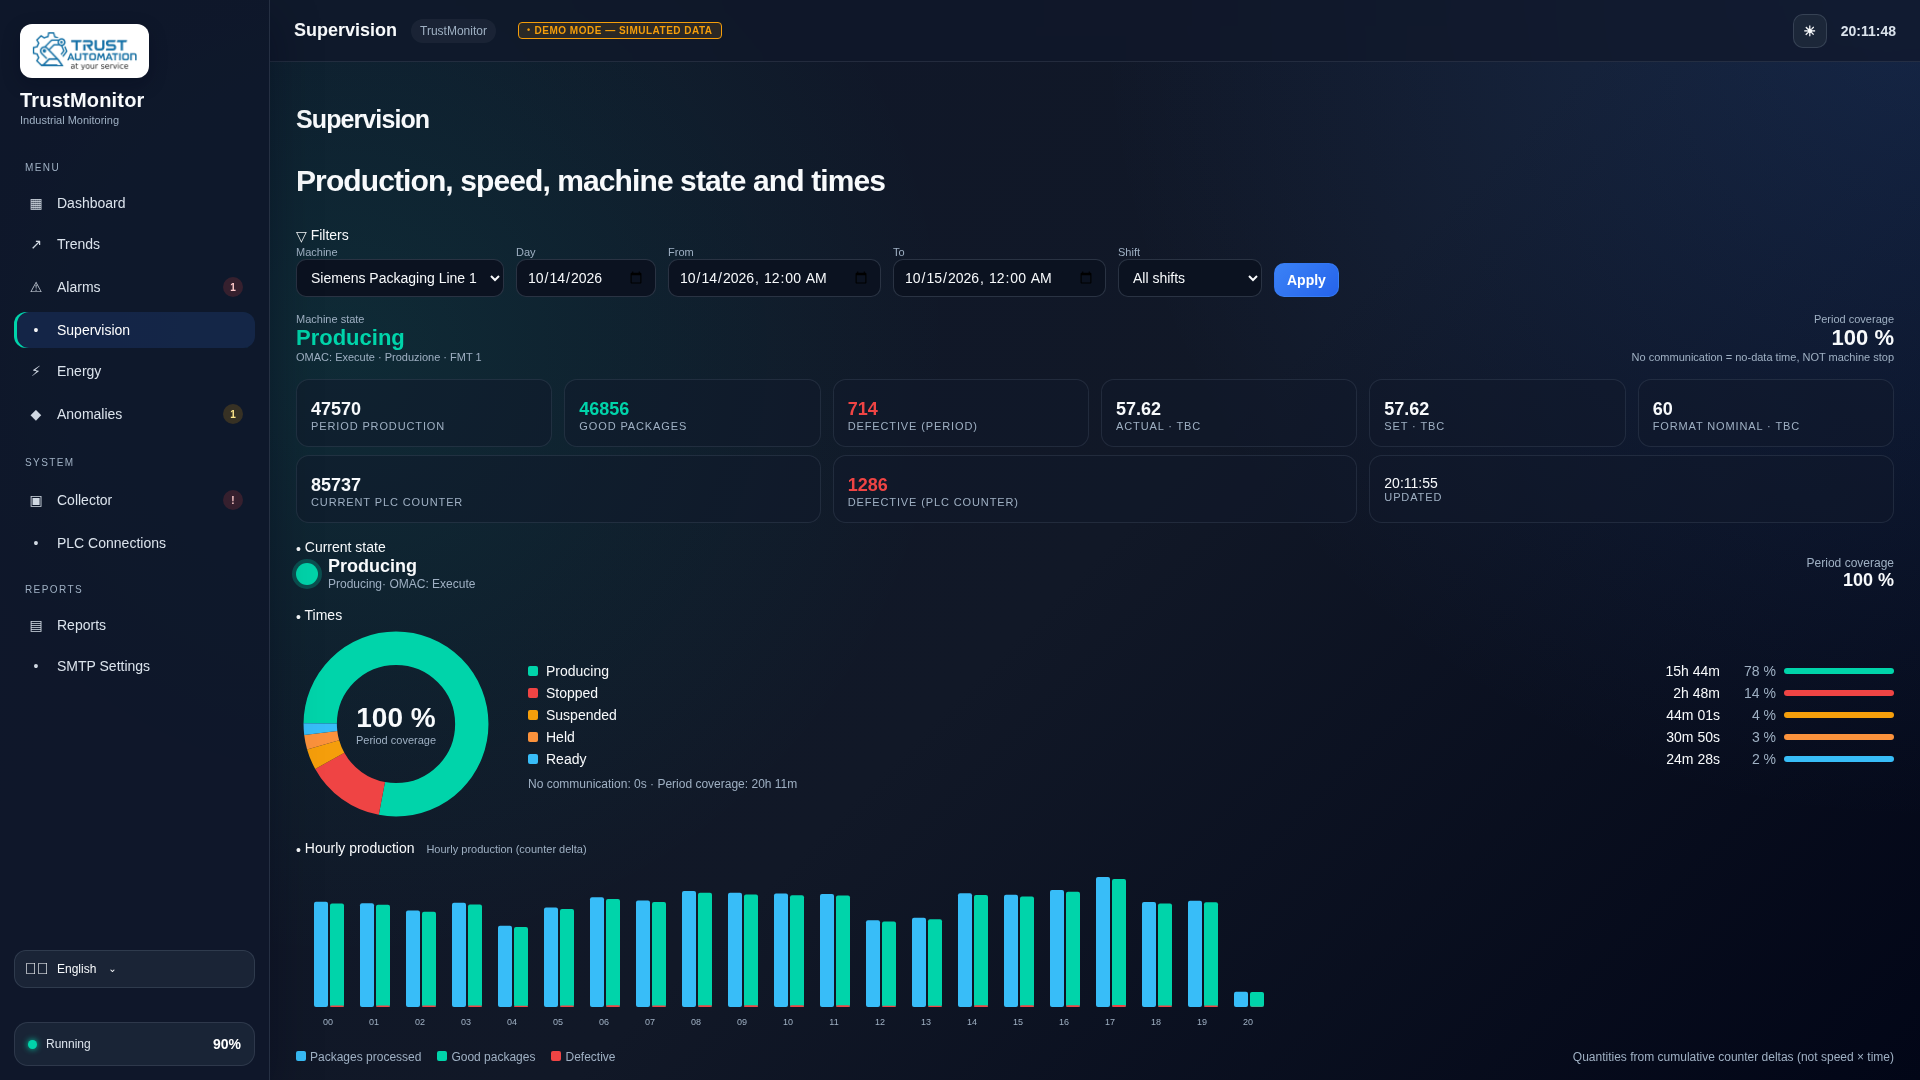Click the Stopped legend swatch

click(x=533, y=694)
